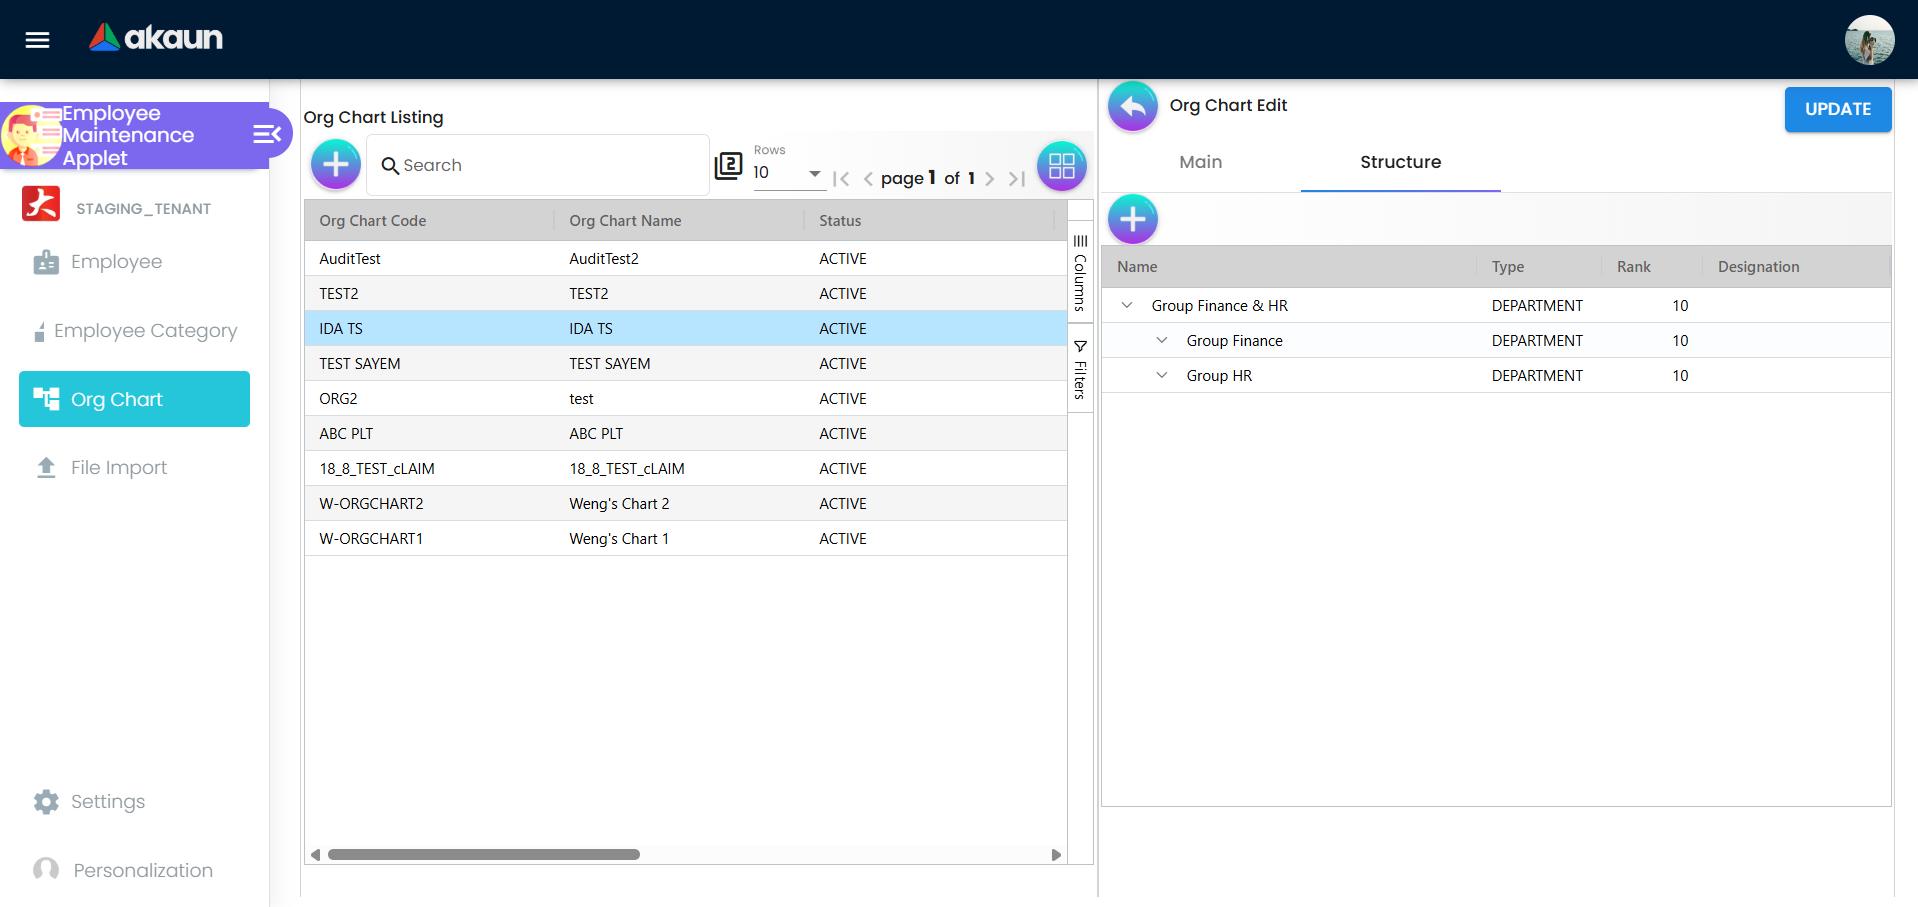Open Employee Category in sidebar
This screenshot has width=1918, height=907.
click(x=145, y=331)
